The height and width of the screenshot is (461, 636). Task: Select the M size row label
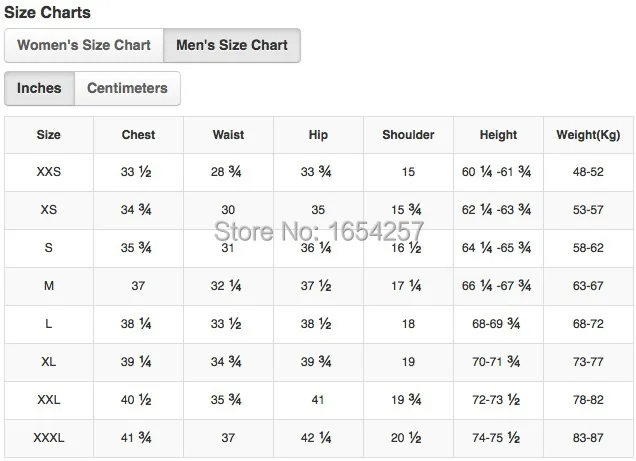coord(49,286)
